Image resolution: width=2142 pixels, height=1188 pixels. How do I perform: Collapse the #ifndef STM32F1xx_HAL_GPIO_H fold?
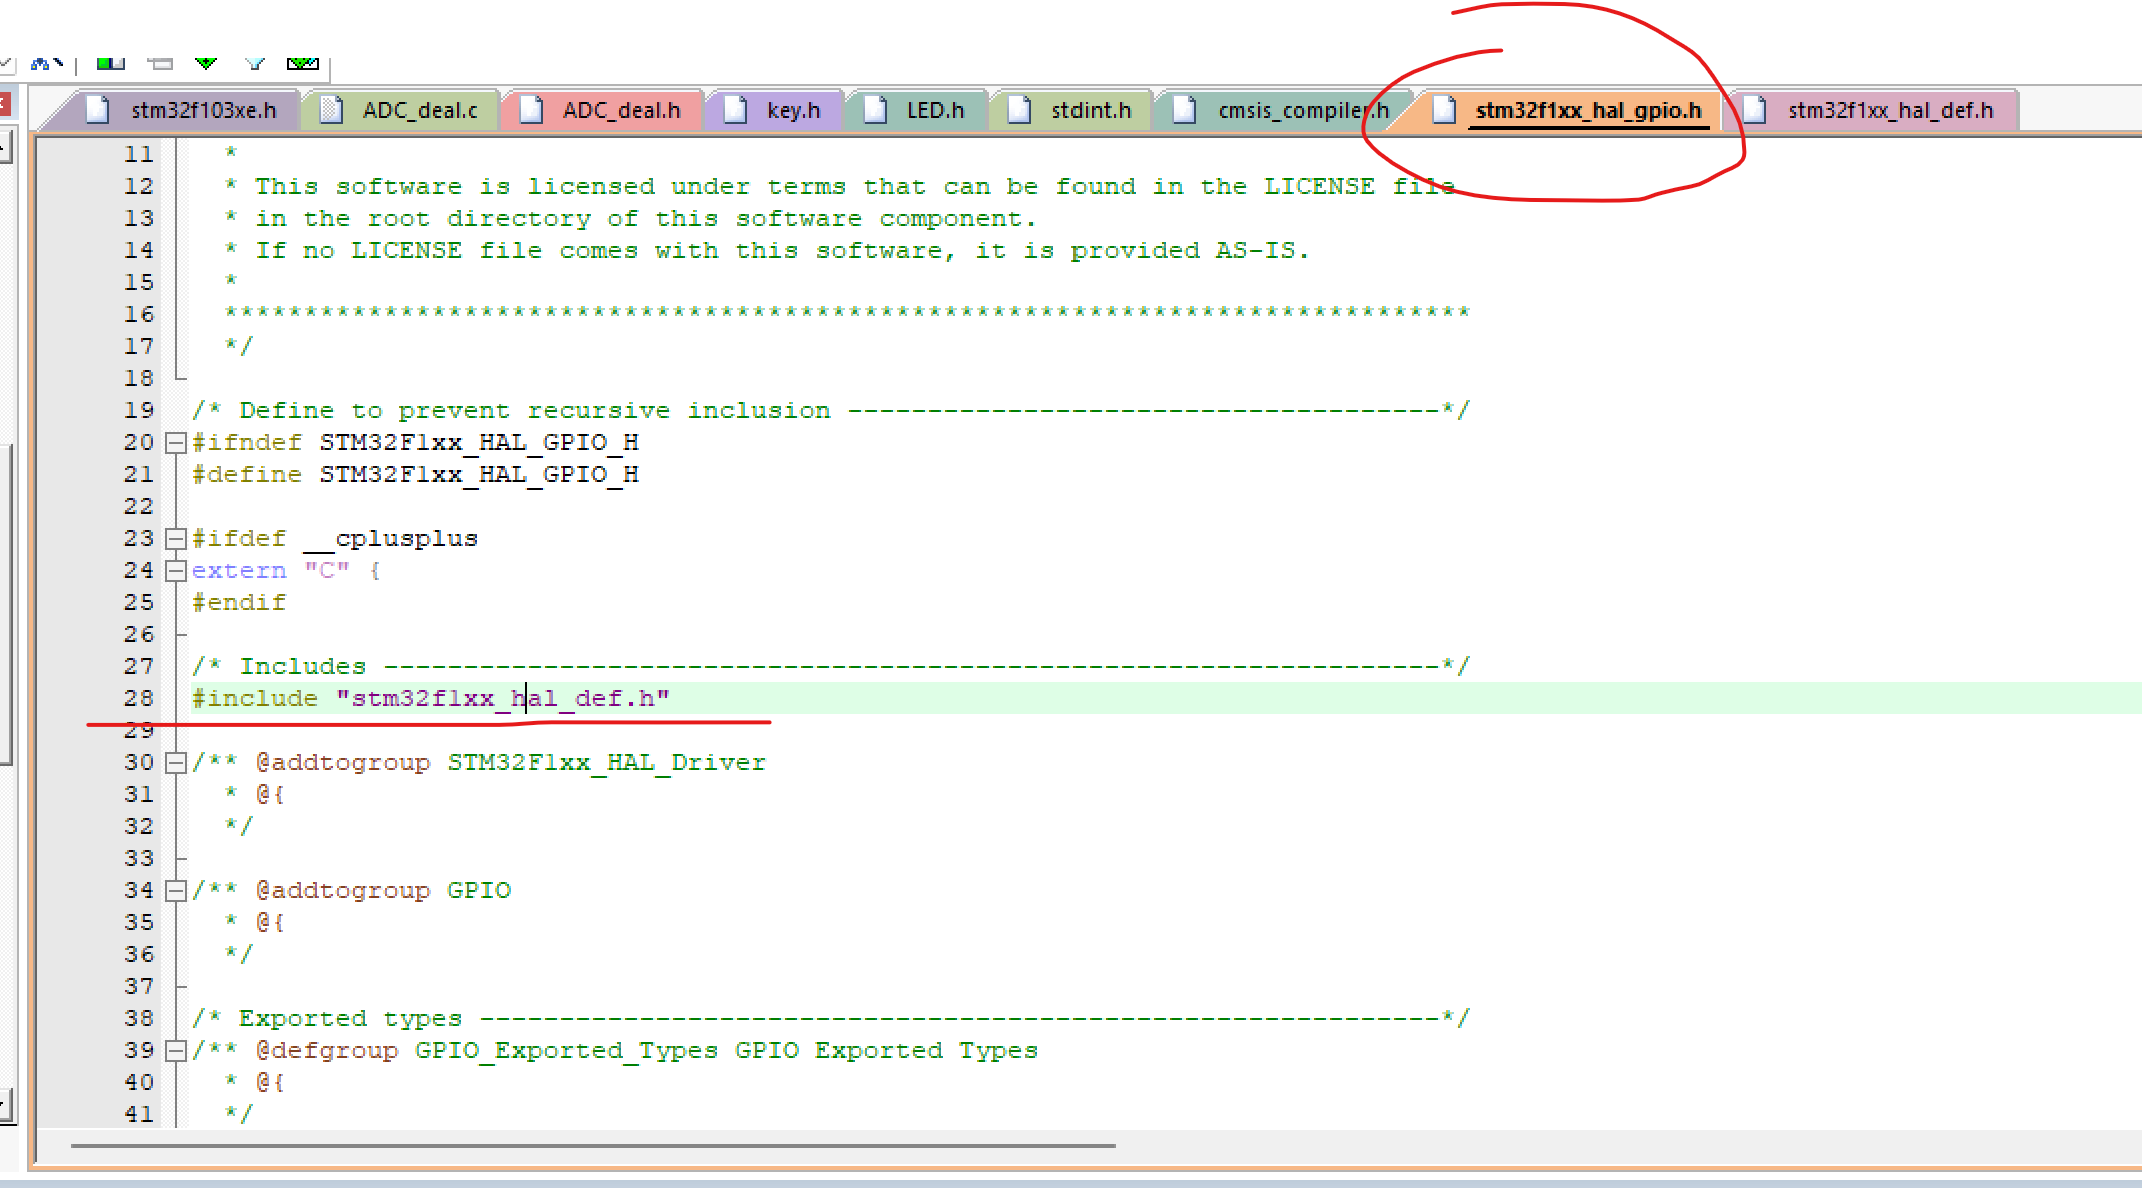point(176,442)
